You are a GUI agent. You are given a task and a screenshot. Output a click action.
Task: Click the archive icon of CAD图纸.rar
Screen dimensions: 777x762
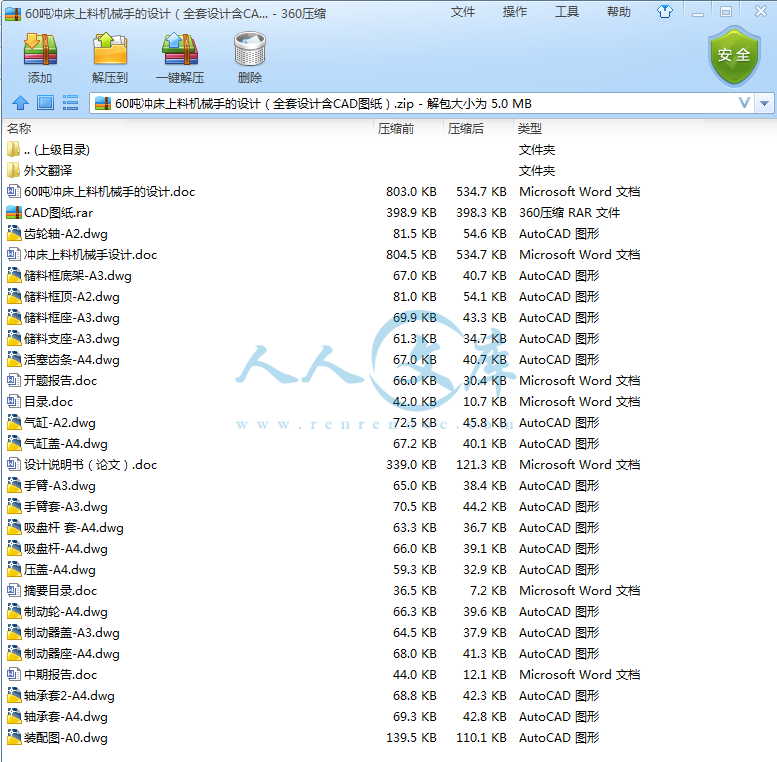[14, 213]
